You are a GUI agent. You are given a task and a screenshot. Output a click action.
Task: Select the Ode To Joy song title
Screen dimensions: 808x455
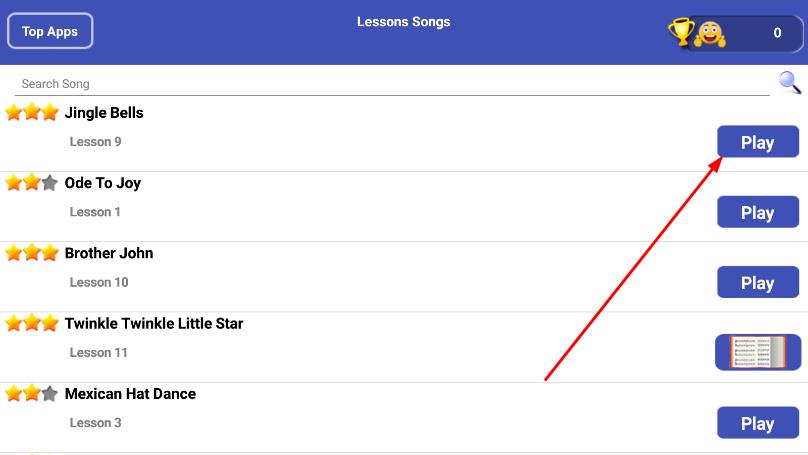pyautogui.click(x=103, y=183)
